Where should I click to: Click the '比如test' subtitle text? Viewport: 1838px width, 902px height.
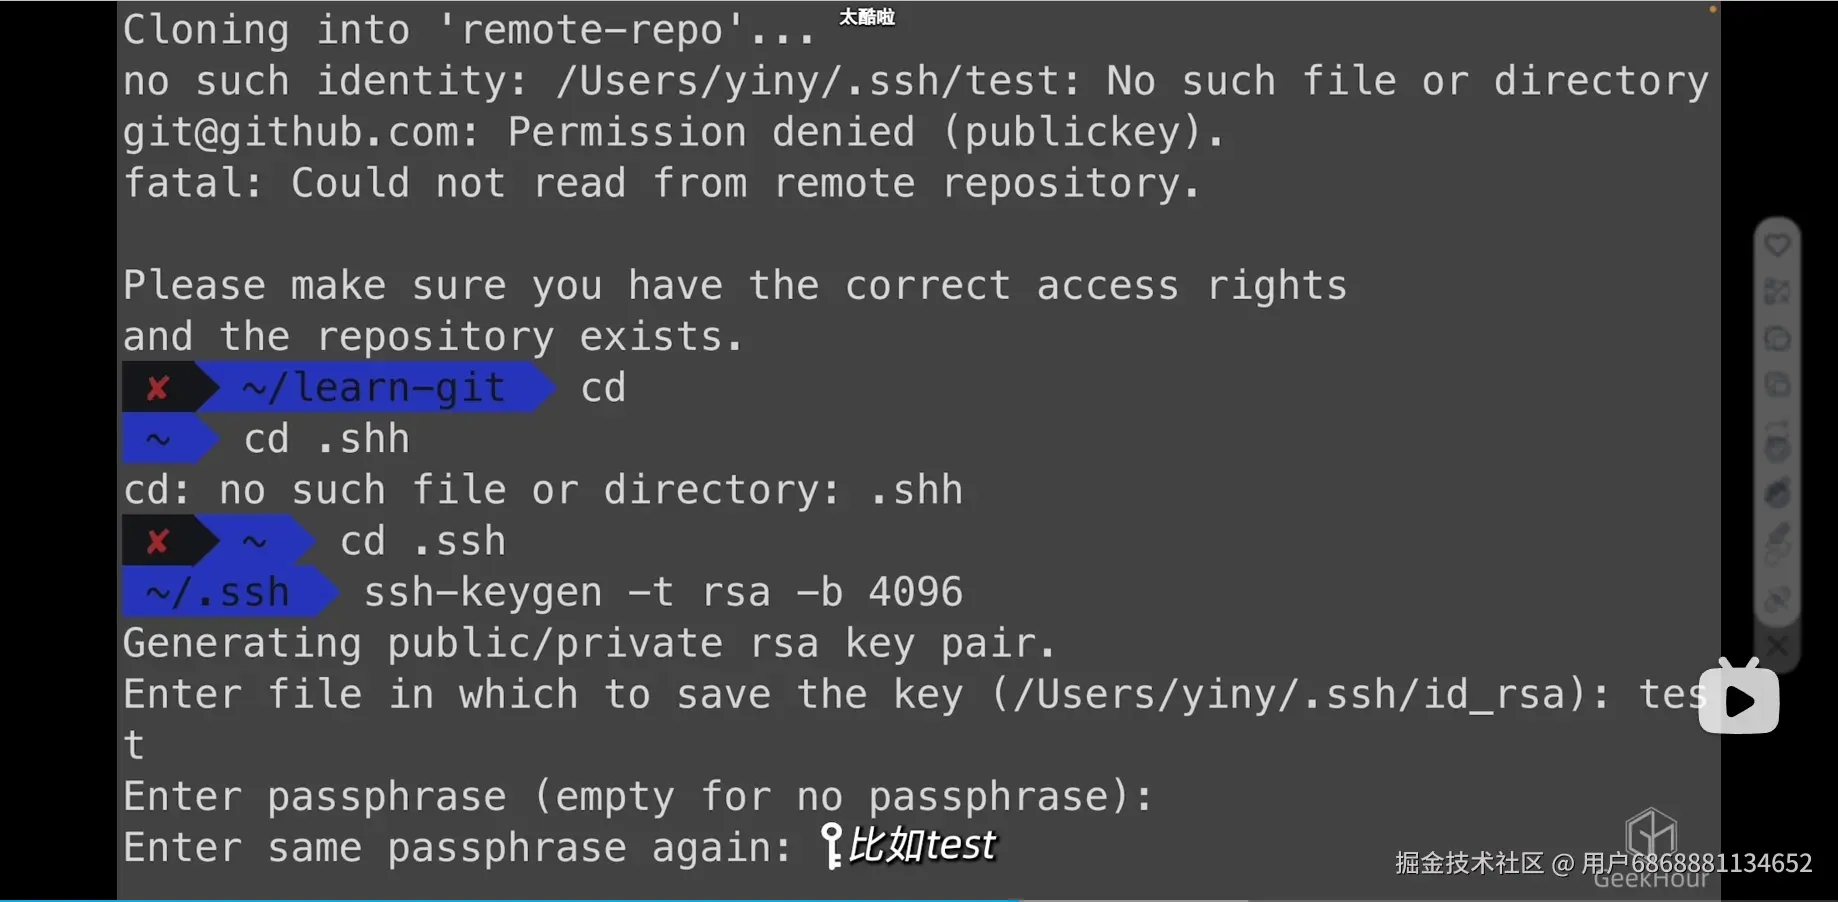tap(921, 846)
